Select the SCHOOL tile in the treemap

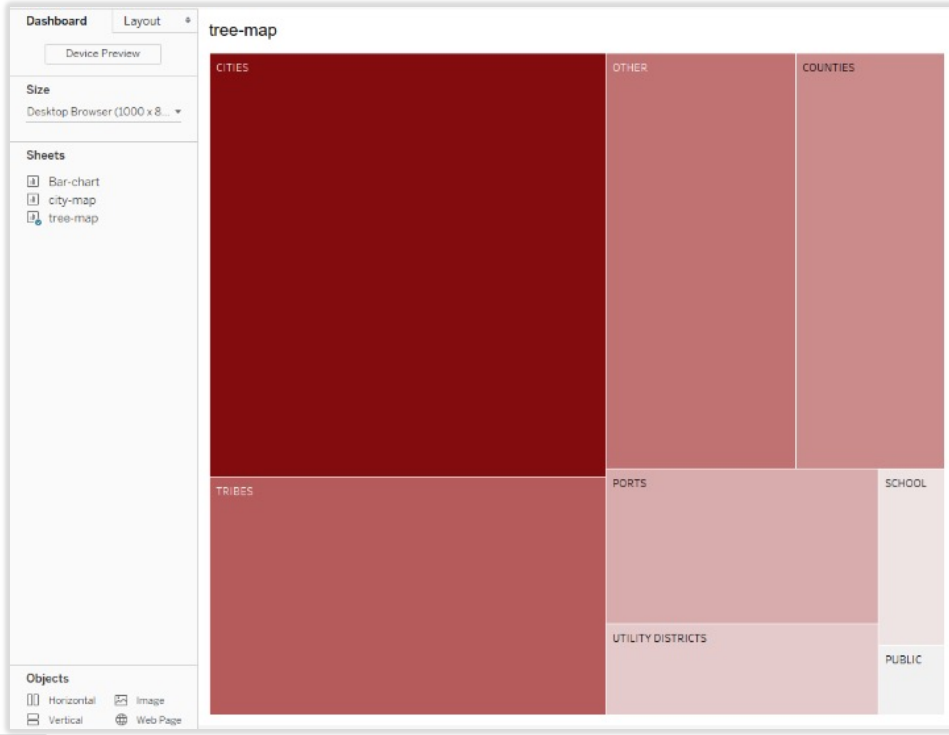click(911, 557)
